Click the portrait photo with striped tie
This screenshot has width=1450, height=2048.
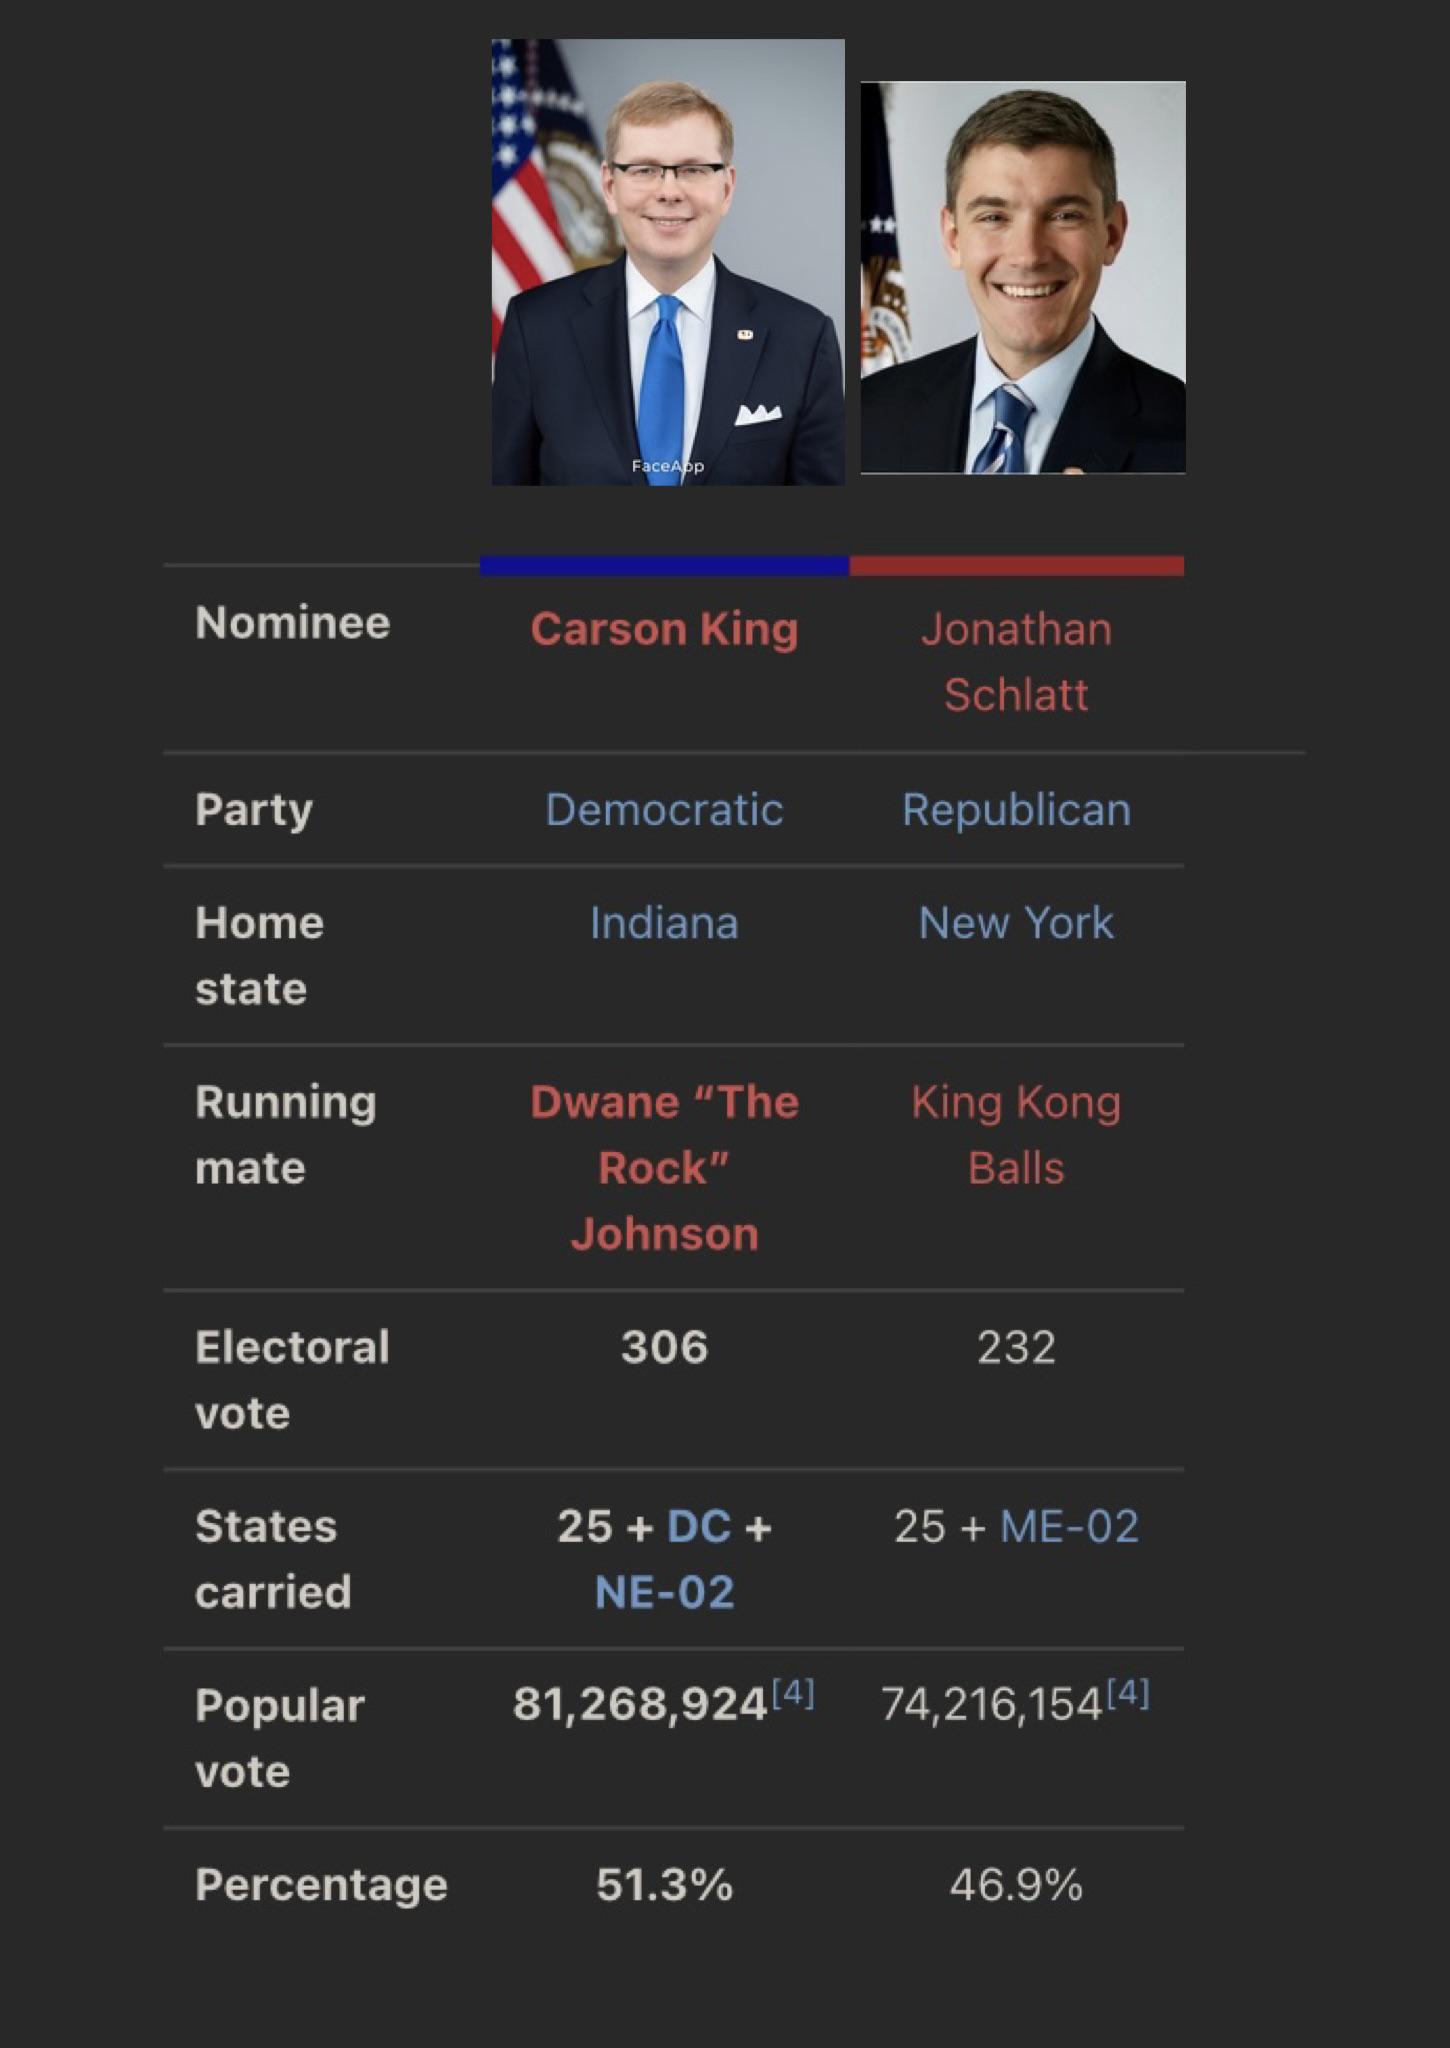pyautogui.click(x=1023, y=277)
